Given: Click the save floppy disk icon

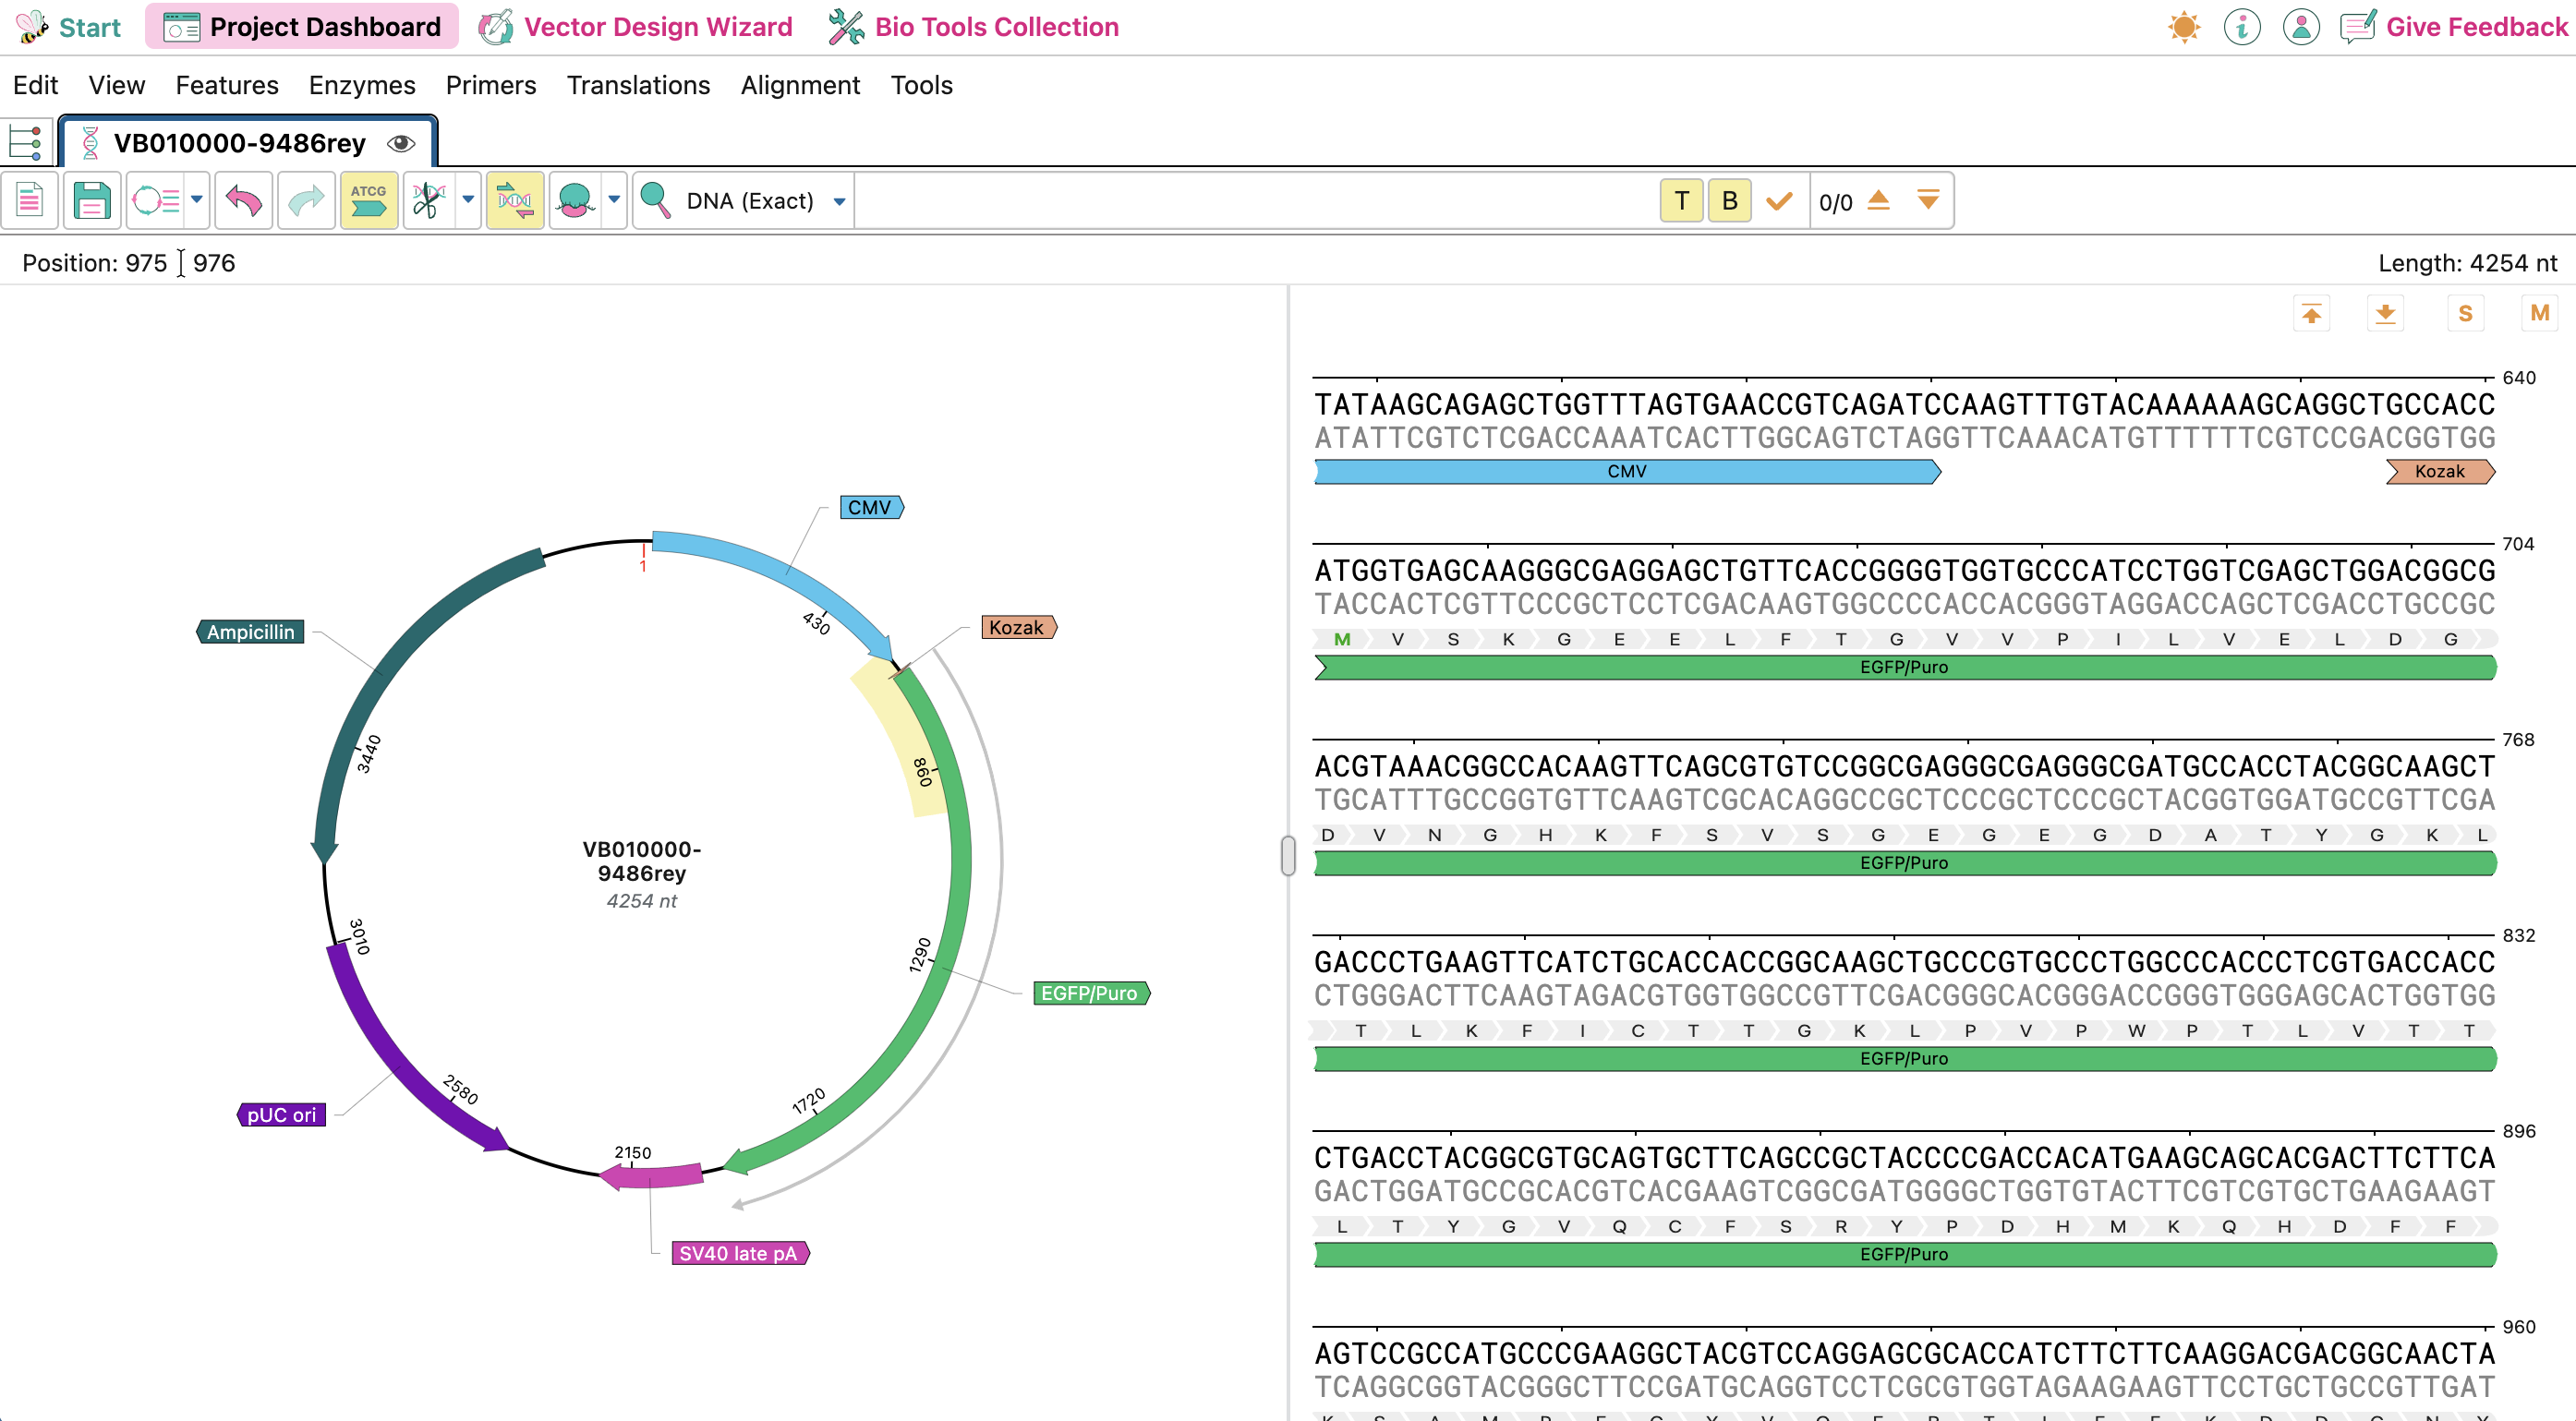Looking at the screenshot, I should [91, 201].
